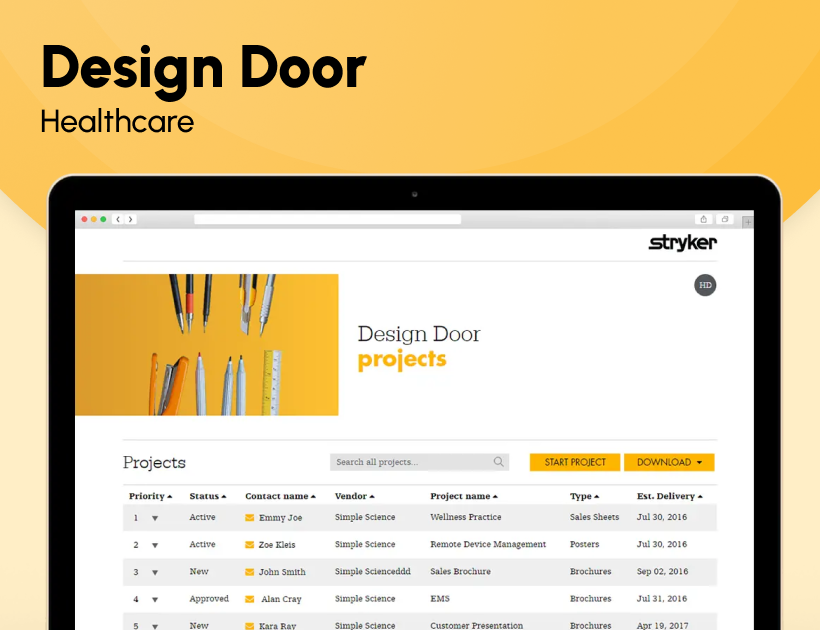This screenshot has height=630, width=820.
Task: Toggle Est. Delivery sort direction
Action: tap(670, 495)
